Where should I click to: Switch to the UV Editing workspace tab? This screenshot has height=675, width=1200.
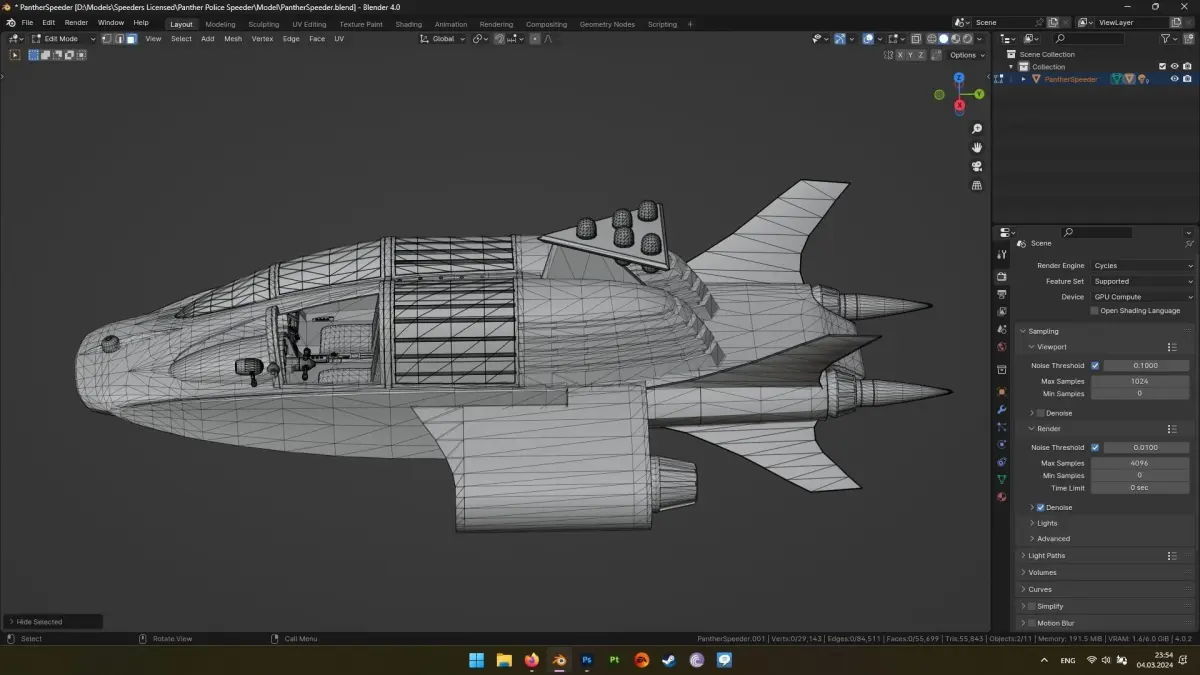(309, 24)
